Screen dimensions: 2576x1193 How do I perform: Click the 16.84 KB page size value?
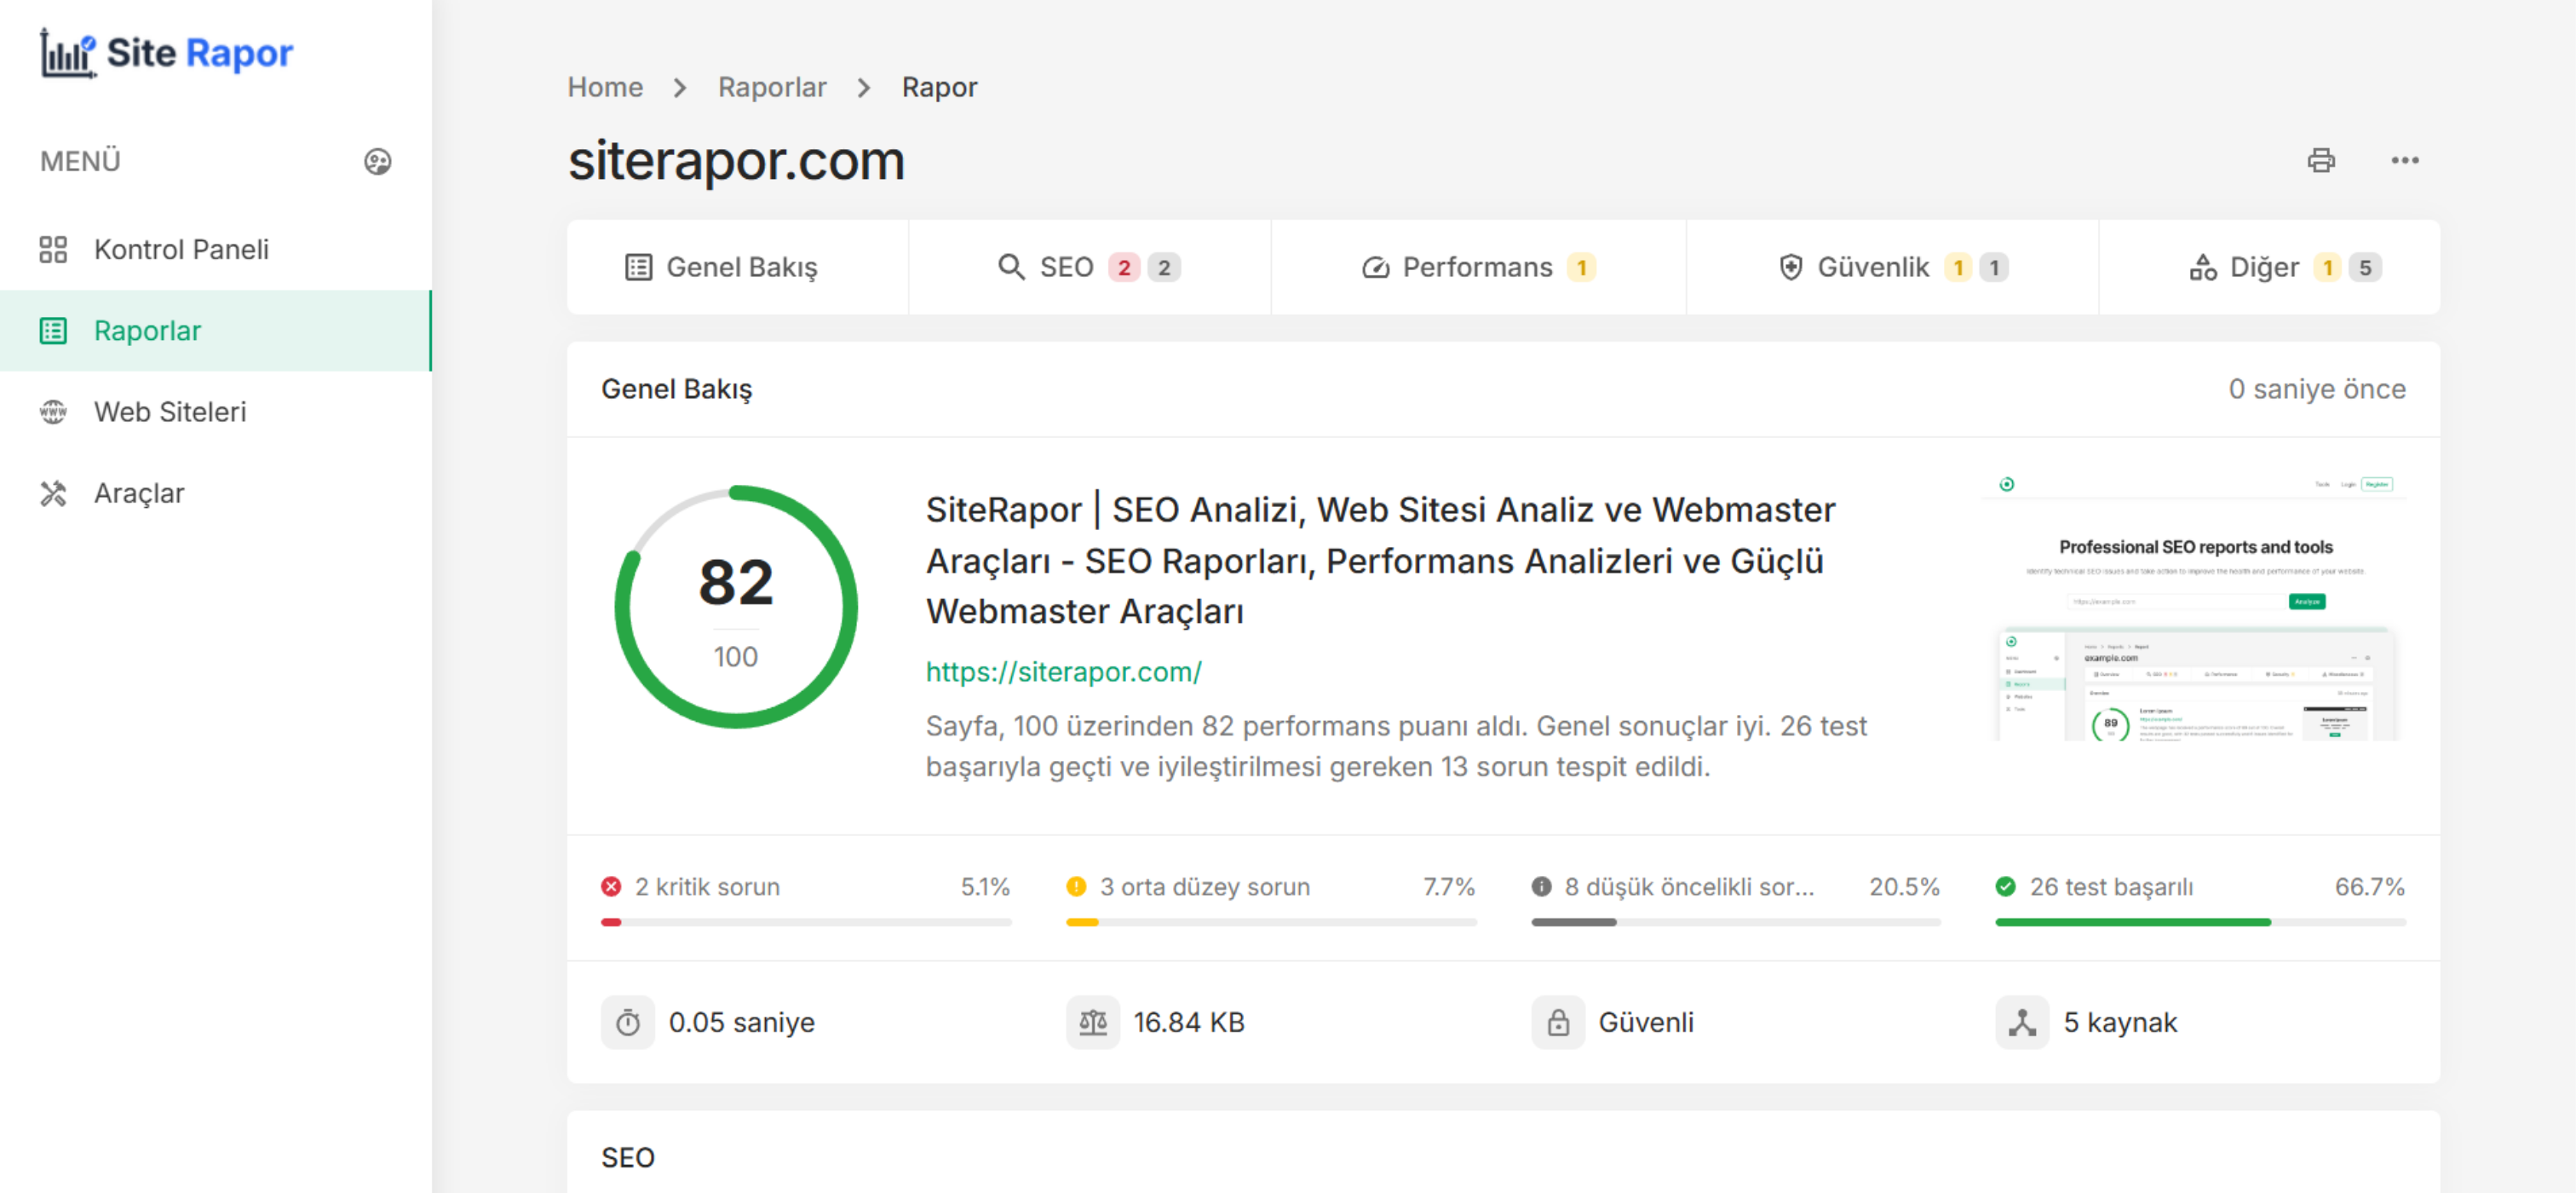click(1189, 1022)
